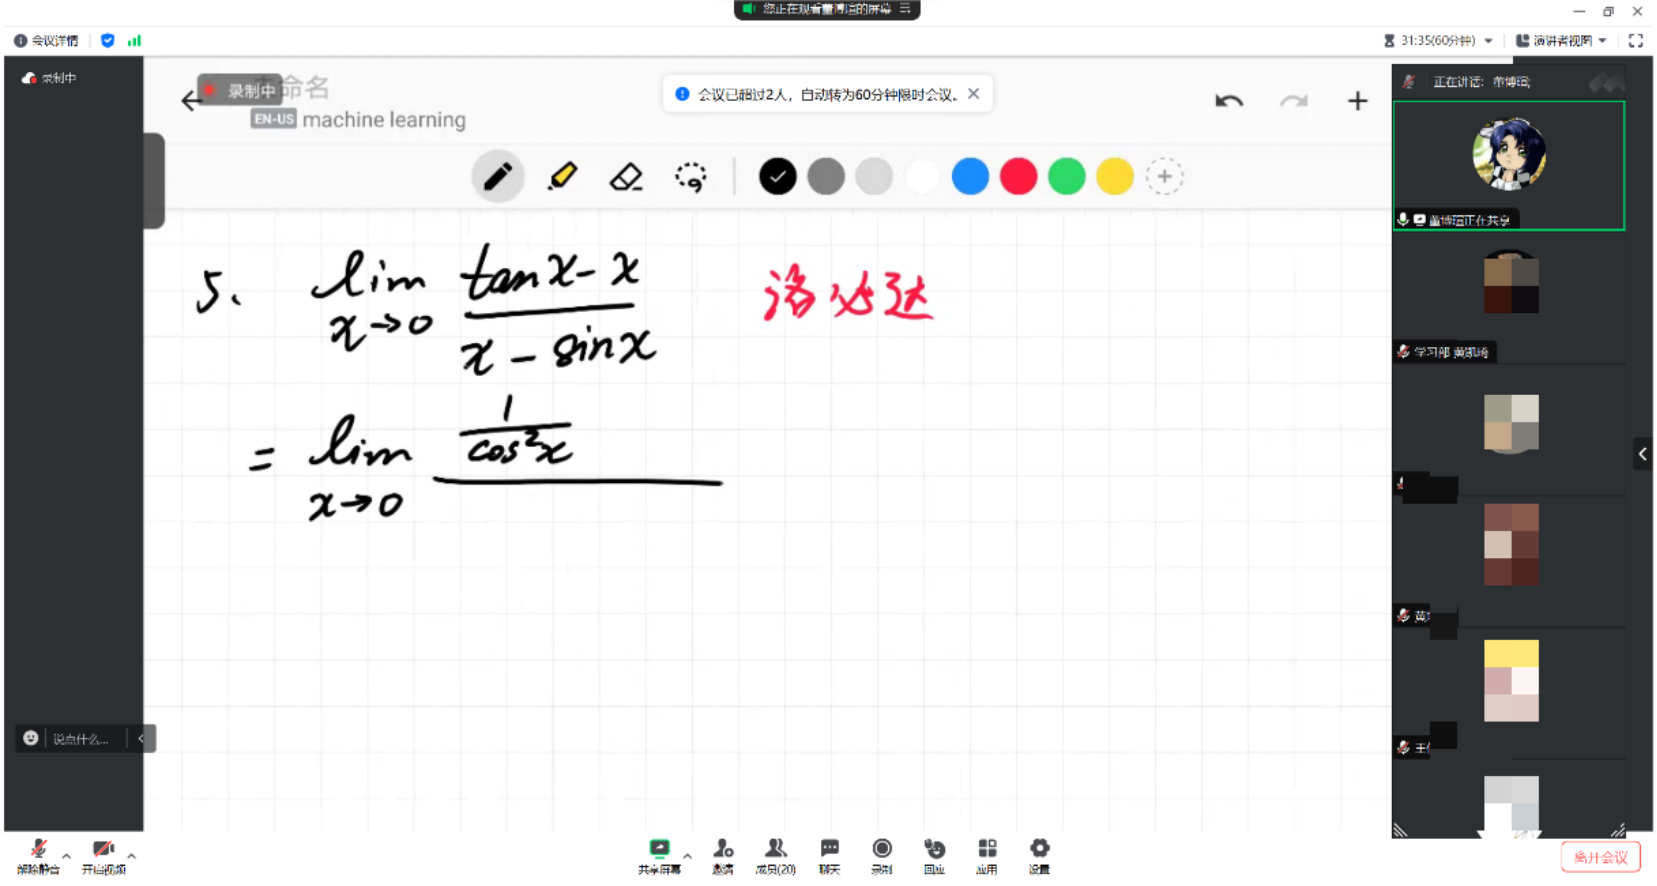
Task: Dismiss the 60-minute limit notification
Action: click(974, 94)
